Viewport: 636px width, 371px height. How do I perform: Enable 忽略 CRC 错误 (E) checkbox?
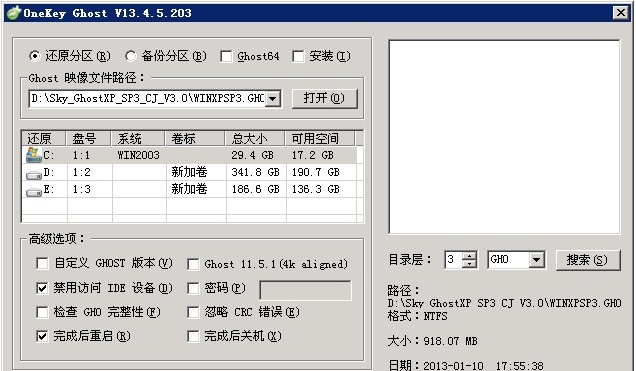[193, 312]
